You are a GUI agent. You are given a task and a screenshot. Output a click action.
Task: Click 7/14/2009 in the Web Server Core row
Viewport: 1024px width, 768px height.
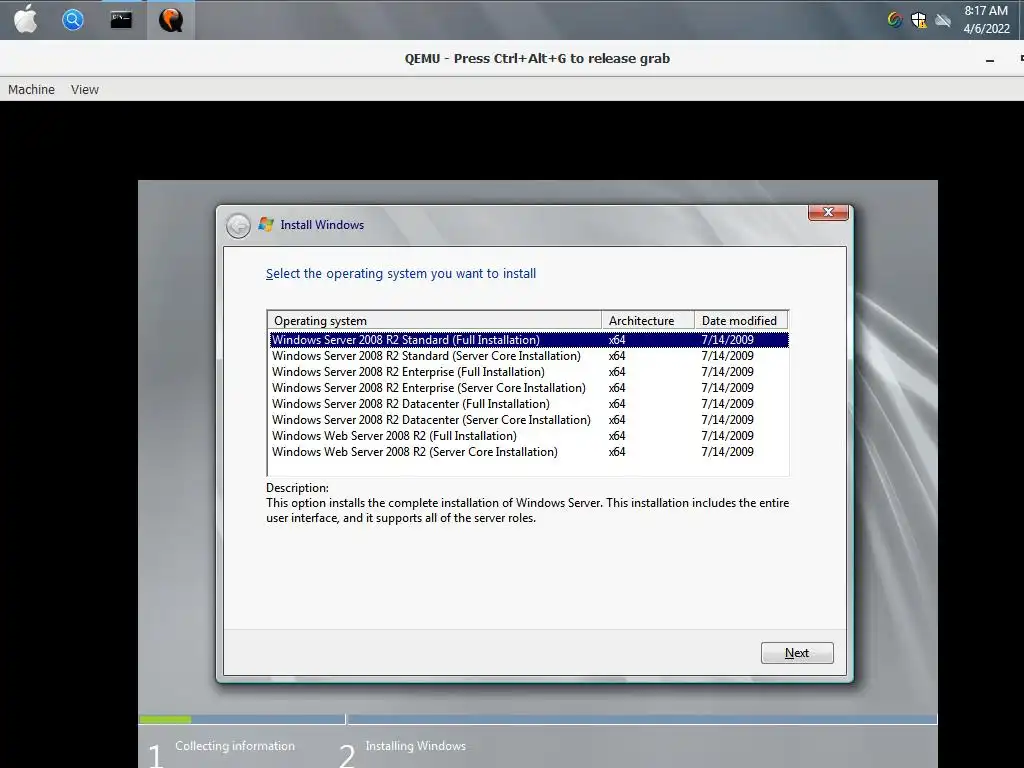(728, 452)
